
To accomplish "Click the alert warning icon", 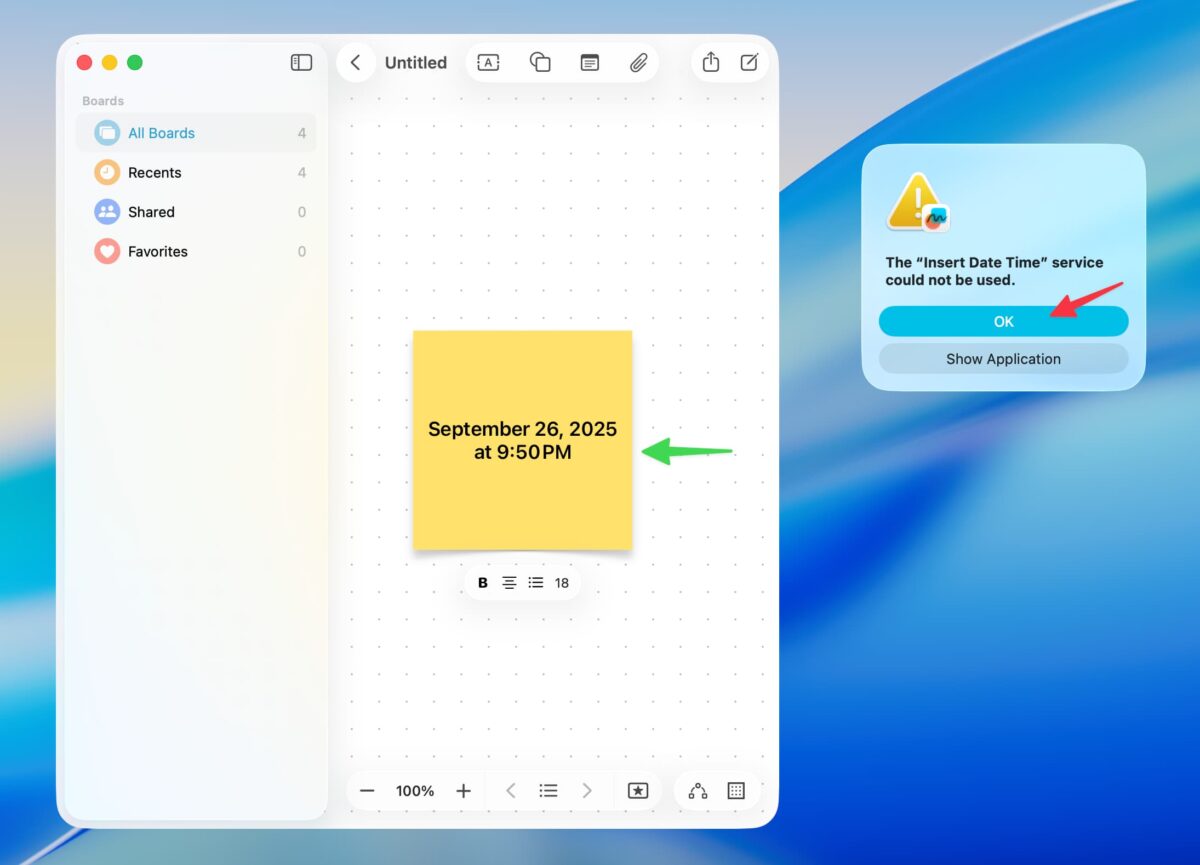I will (x=917, y=202).
